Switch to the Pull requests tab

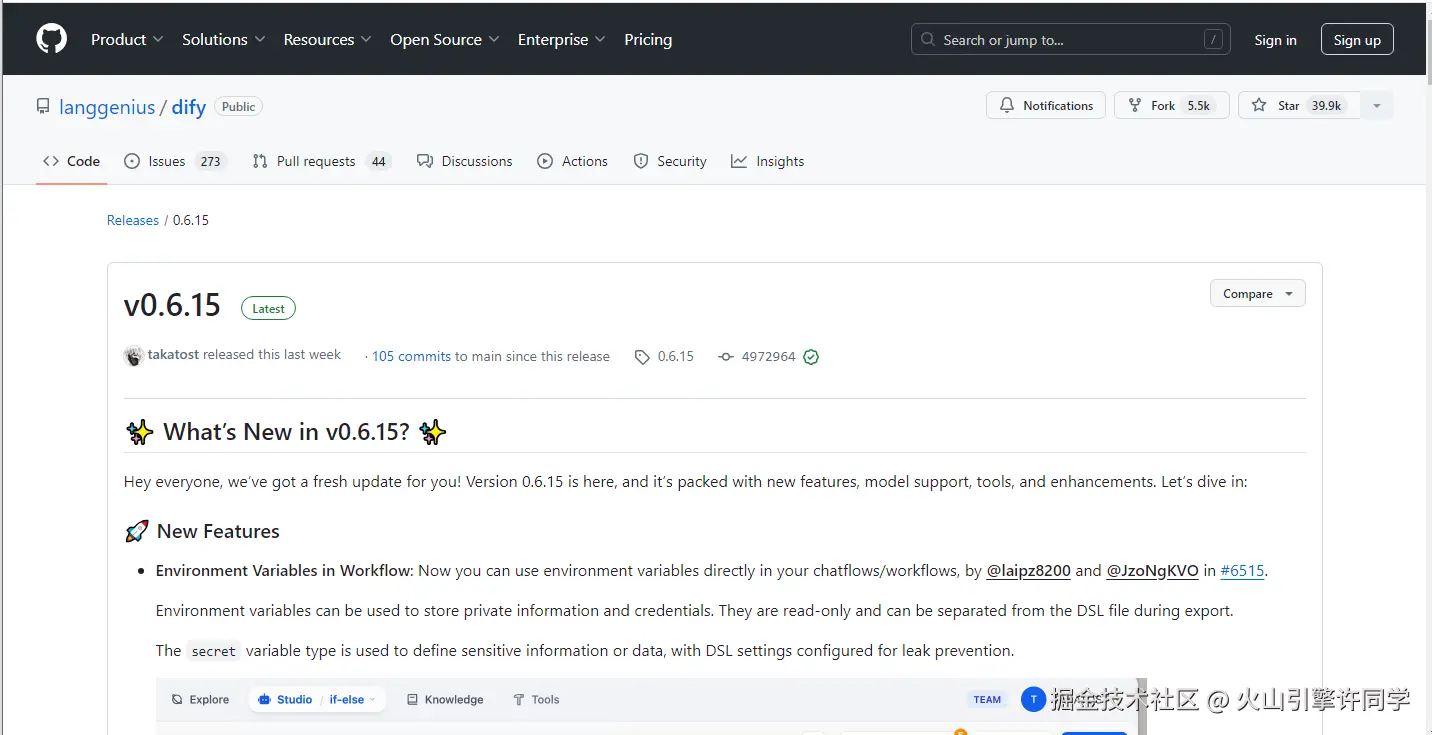pos(321,161)
